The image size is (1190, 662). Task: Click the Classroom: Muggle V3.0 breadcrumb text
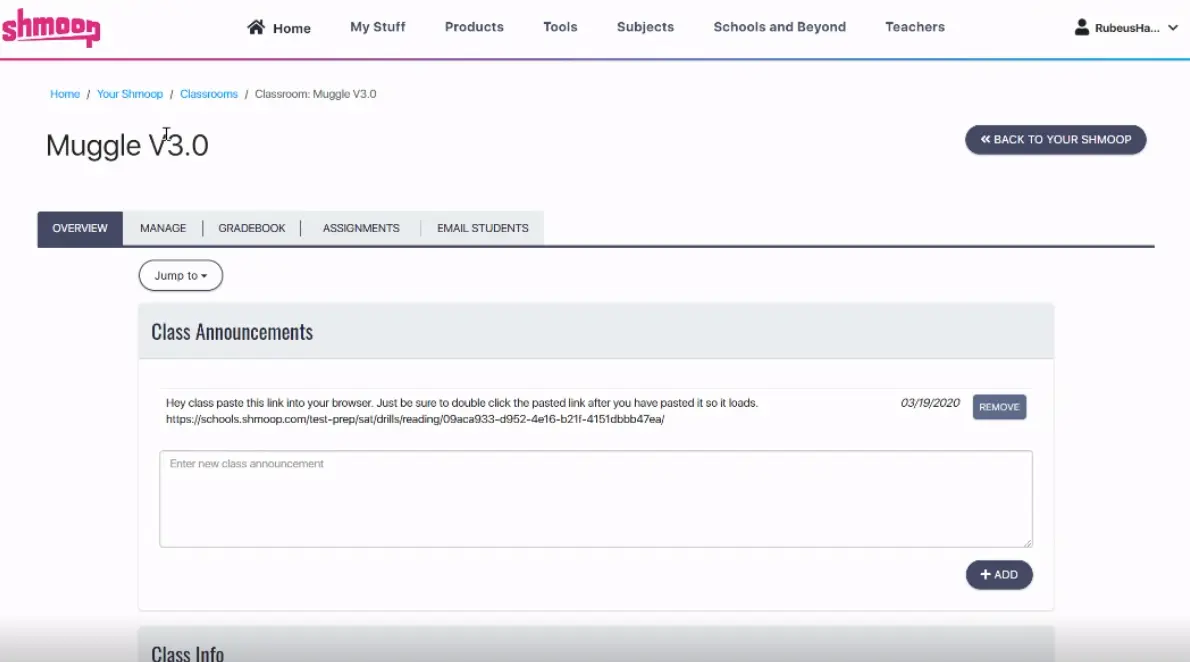316,94
